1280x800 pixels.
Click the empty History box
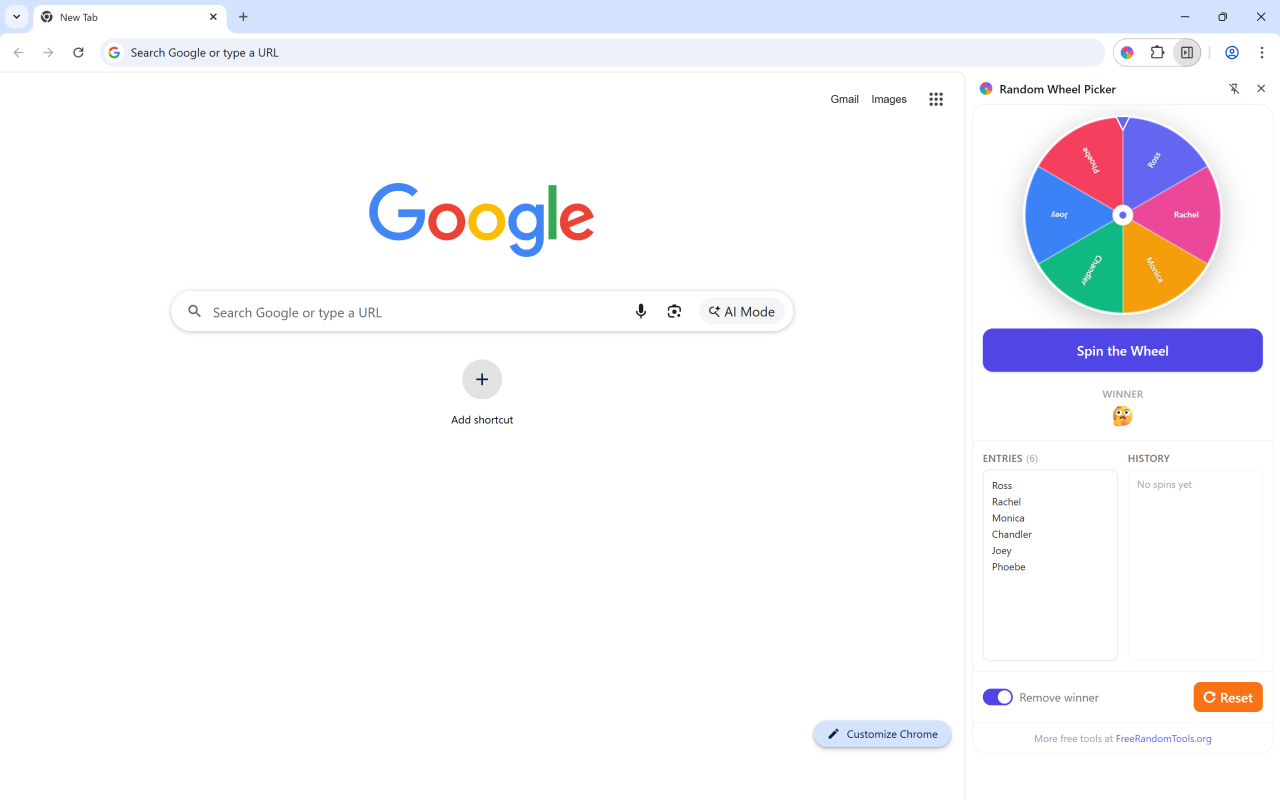coord(1195,565)
